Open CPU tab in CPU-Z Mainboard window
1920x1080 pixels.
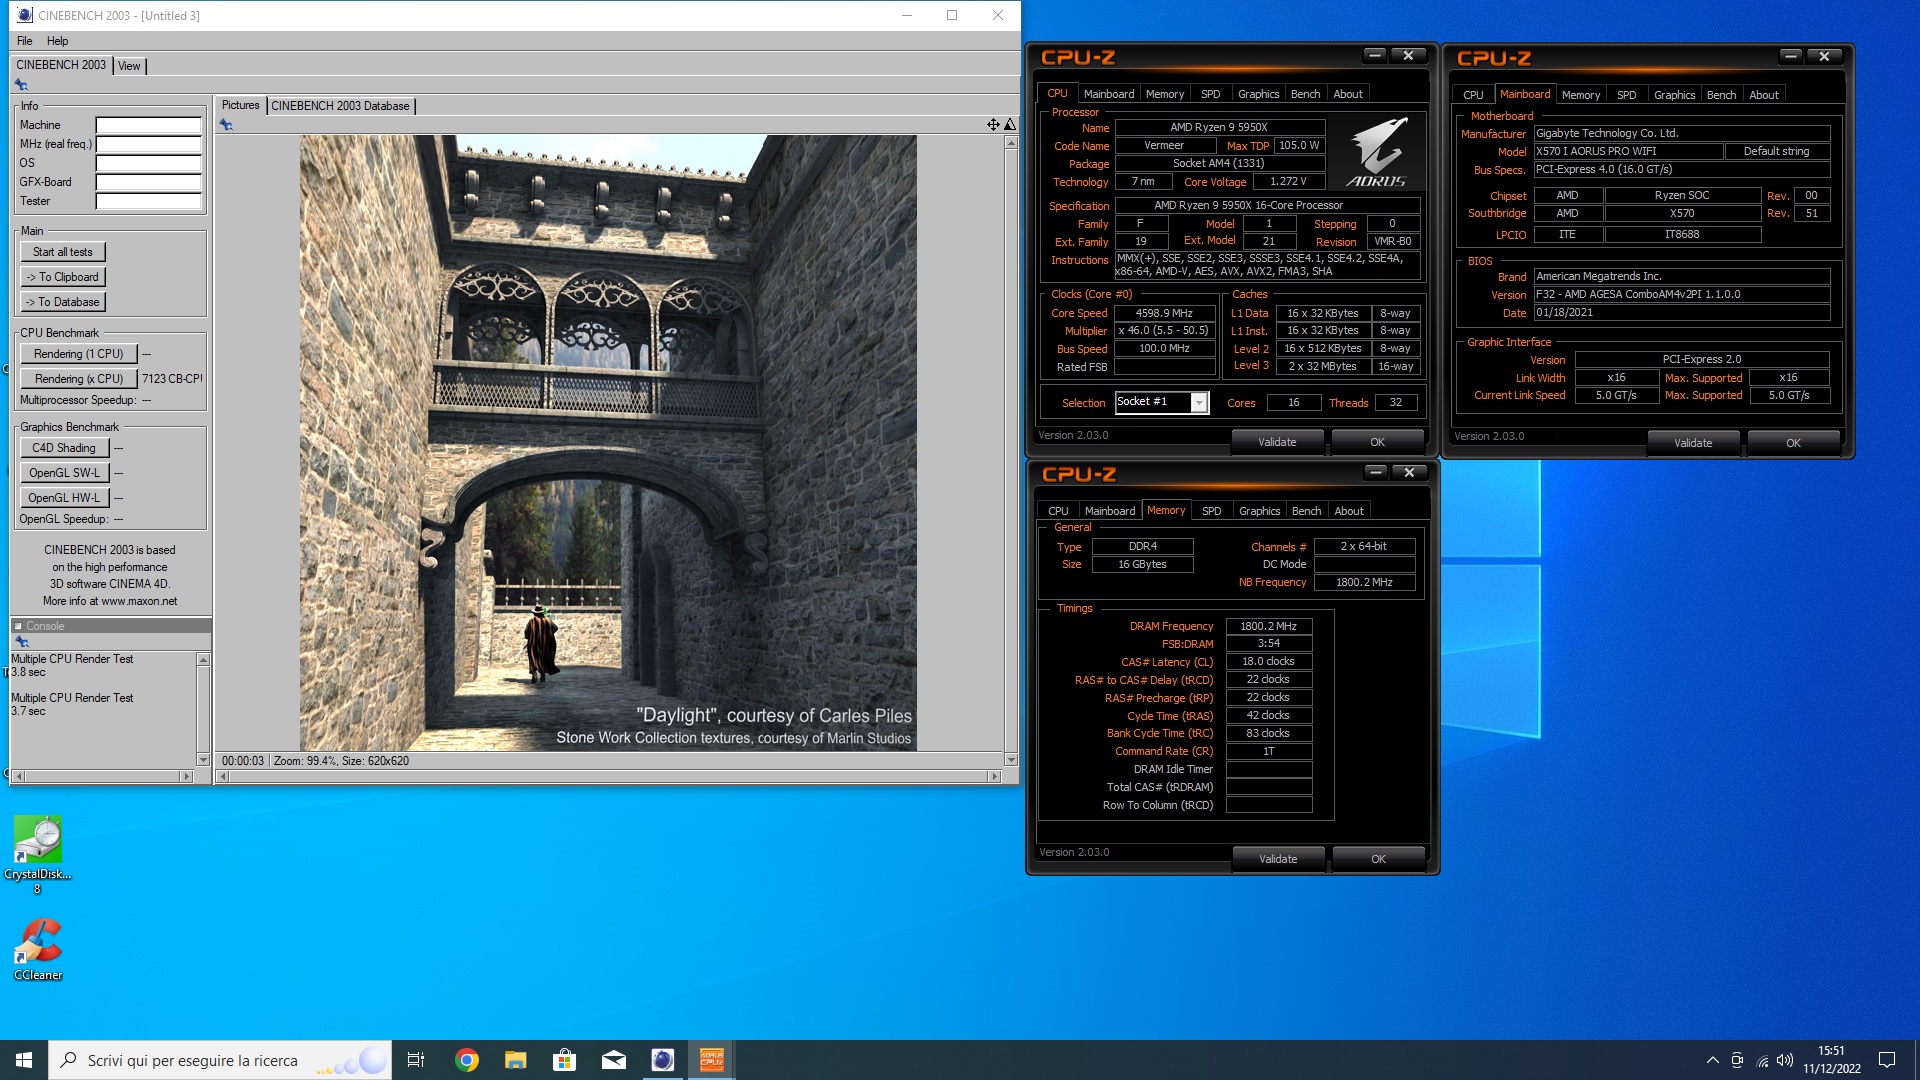click(1473, 95)
